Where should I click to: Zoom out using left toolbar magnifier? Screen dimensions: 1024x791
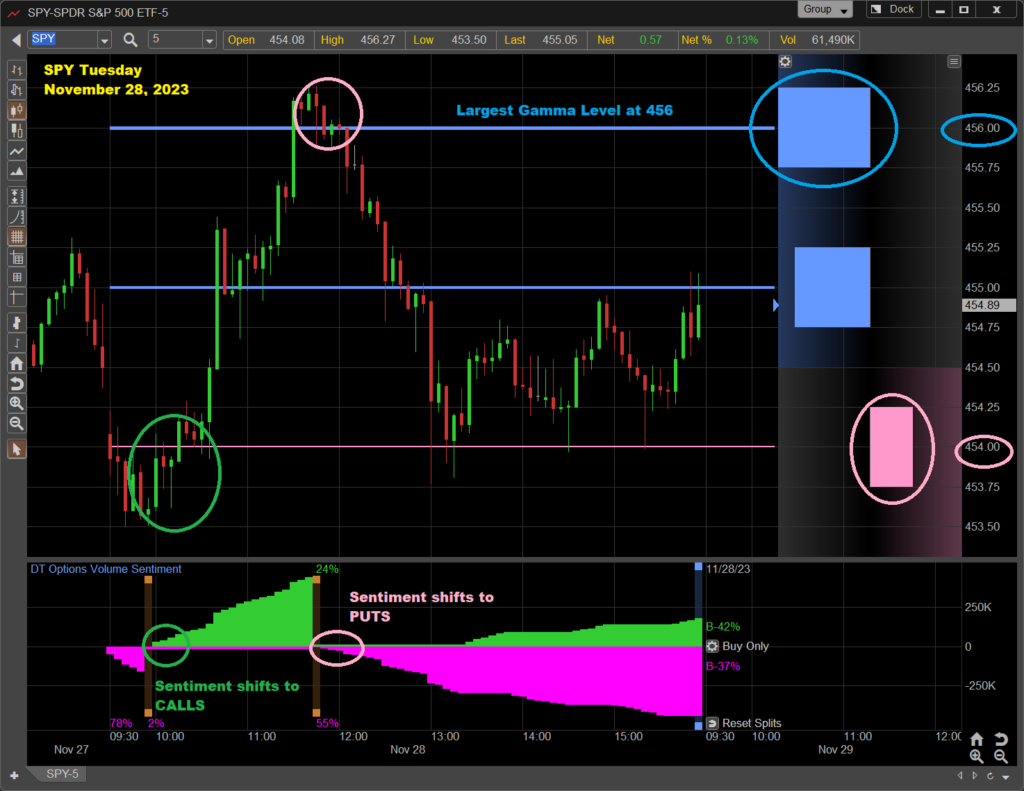click(x=16, y=423)
